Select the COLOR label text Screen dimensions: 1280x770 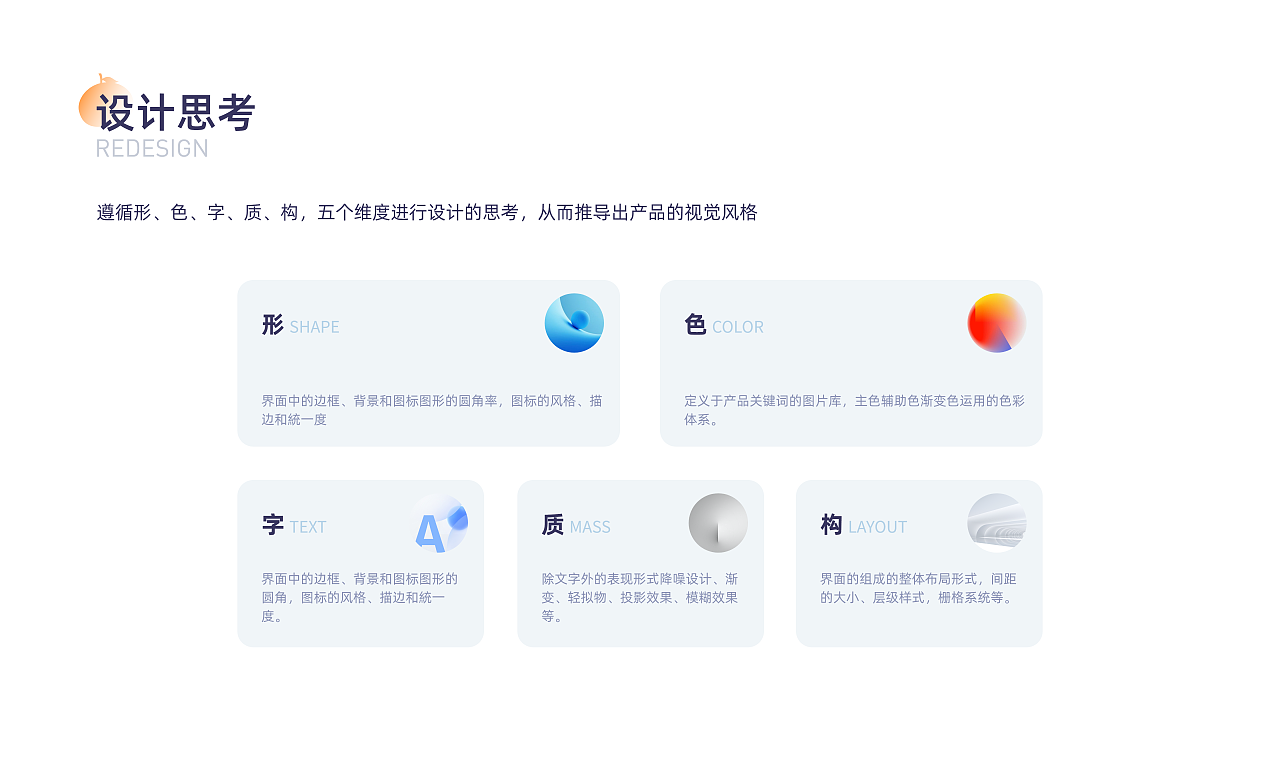737,327
